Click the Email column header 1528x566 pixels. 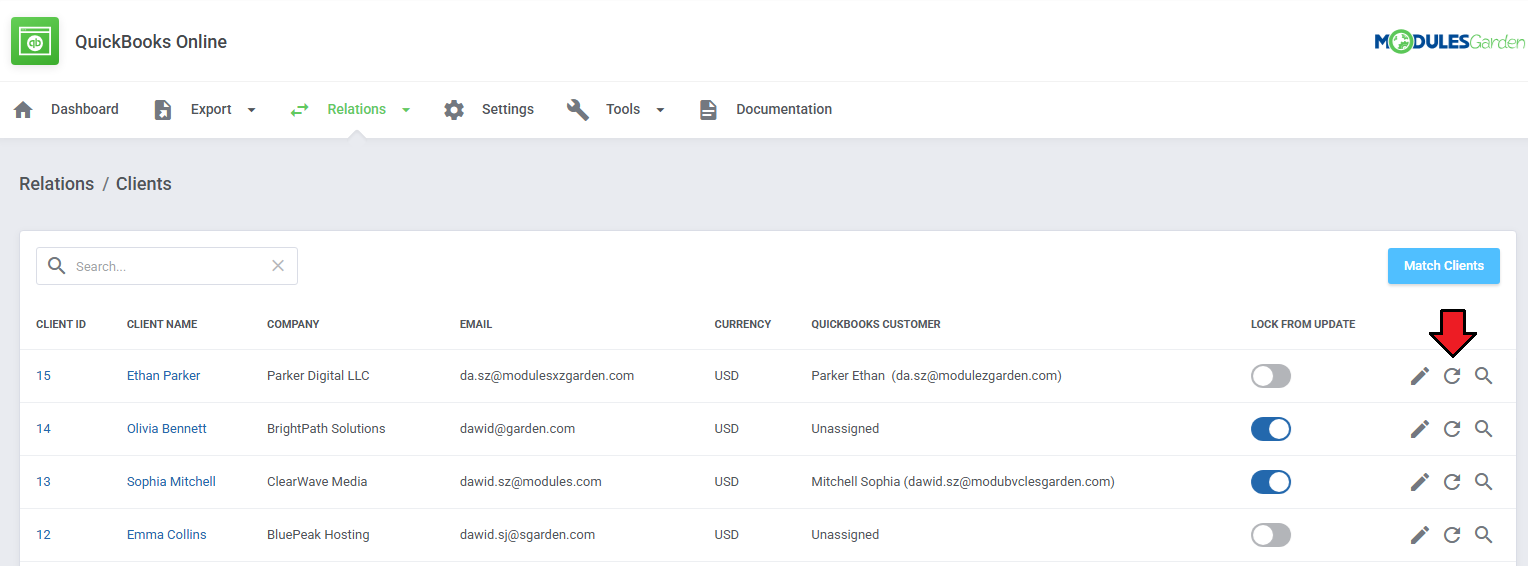click(x=476, y=324)
